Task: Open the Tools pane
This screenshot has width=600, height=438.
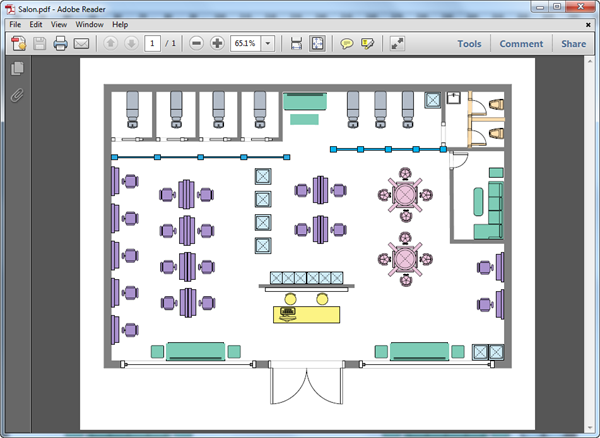Action: click(x=469, y=44)
